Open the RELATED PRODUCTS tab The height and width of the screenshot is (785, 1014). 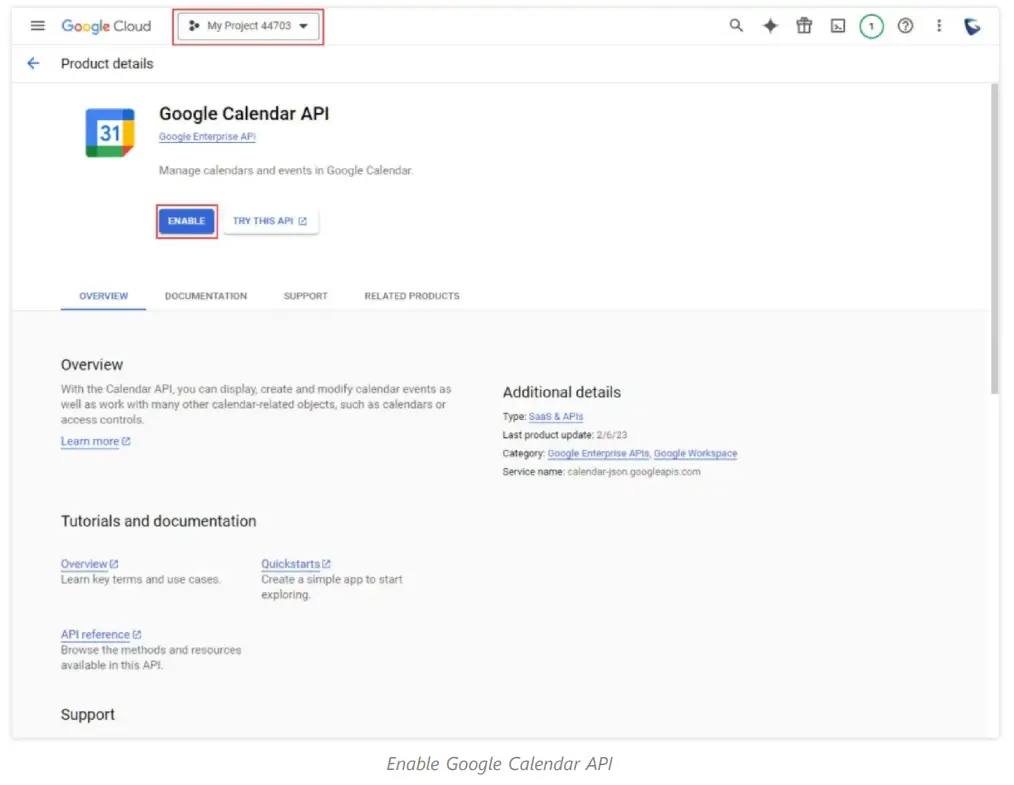click(x=412, y=296)
